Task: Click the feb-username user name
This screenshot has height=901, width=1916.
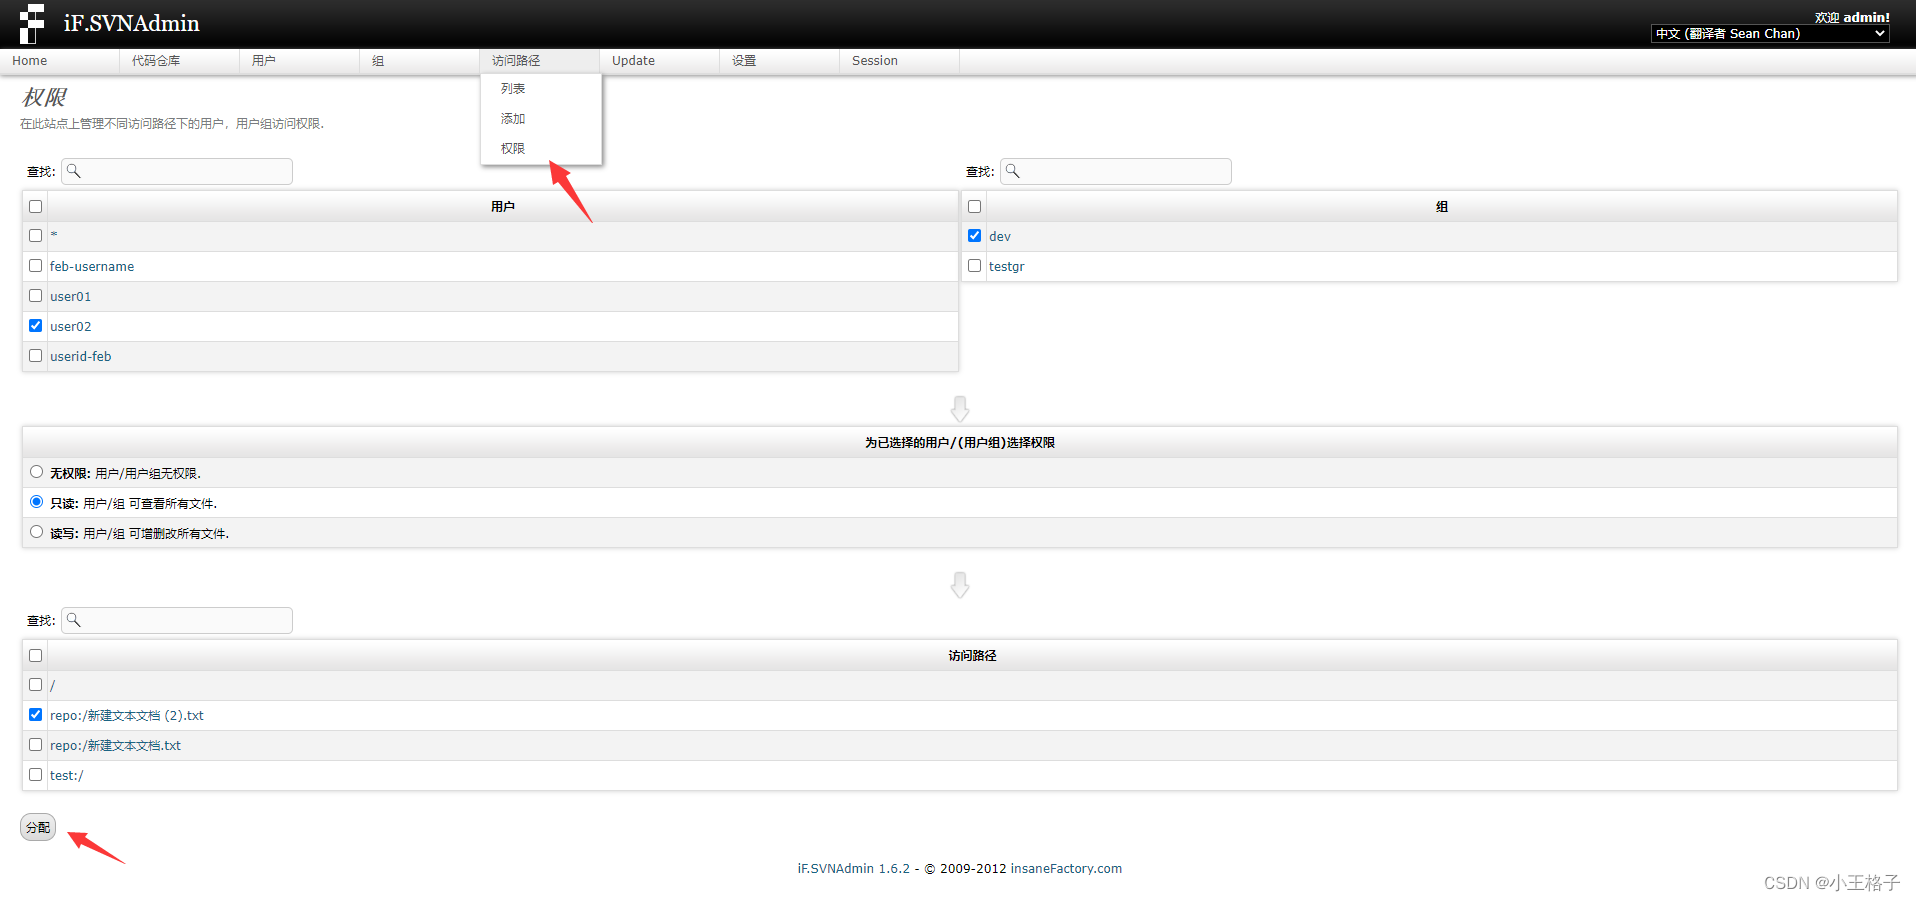Action: [x=92, y=267]
